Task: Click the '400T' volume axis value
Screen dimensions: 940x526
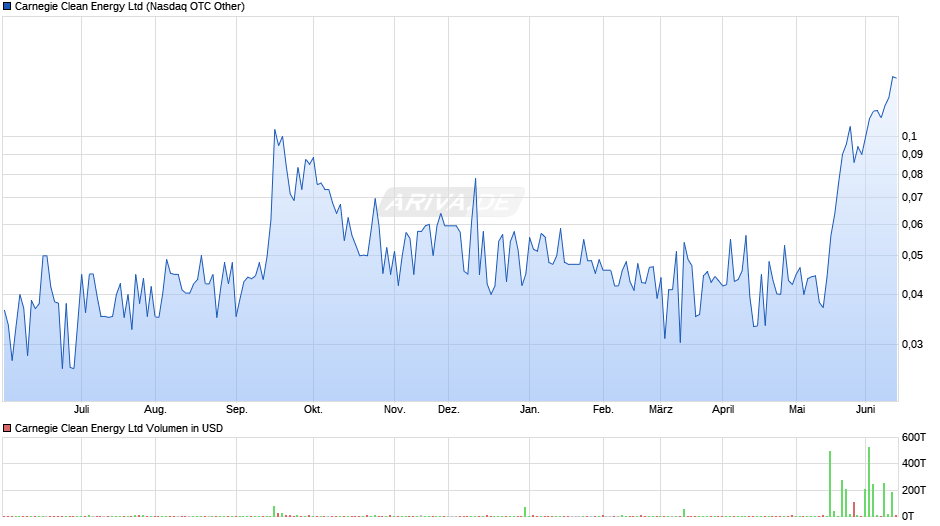Action: pyautogui.click(x=914, y=463)
